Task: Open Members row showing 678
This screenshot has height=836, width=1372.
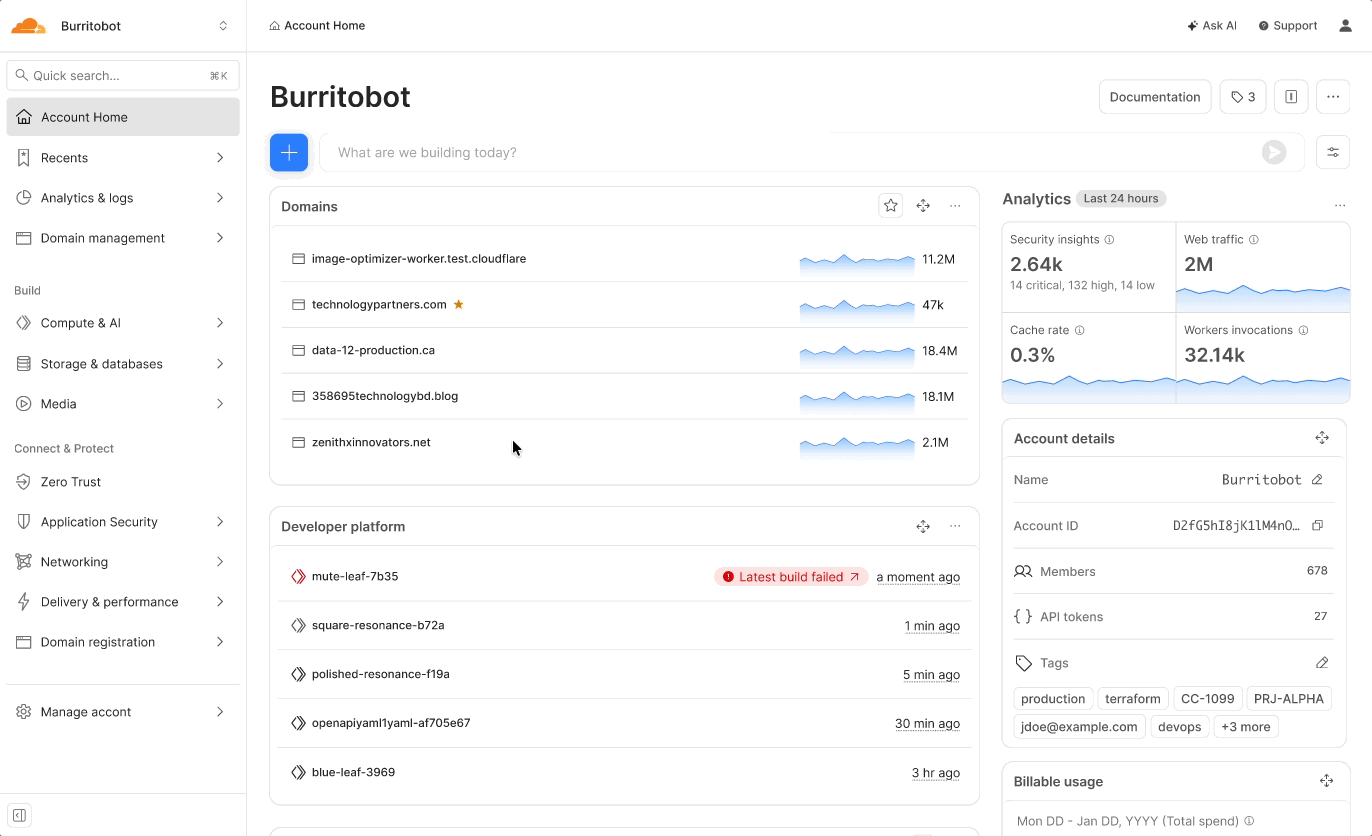Action: tap(1174, 572)
